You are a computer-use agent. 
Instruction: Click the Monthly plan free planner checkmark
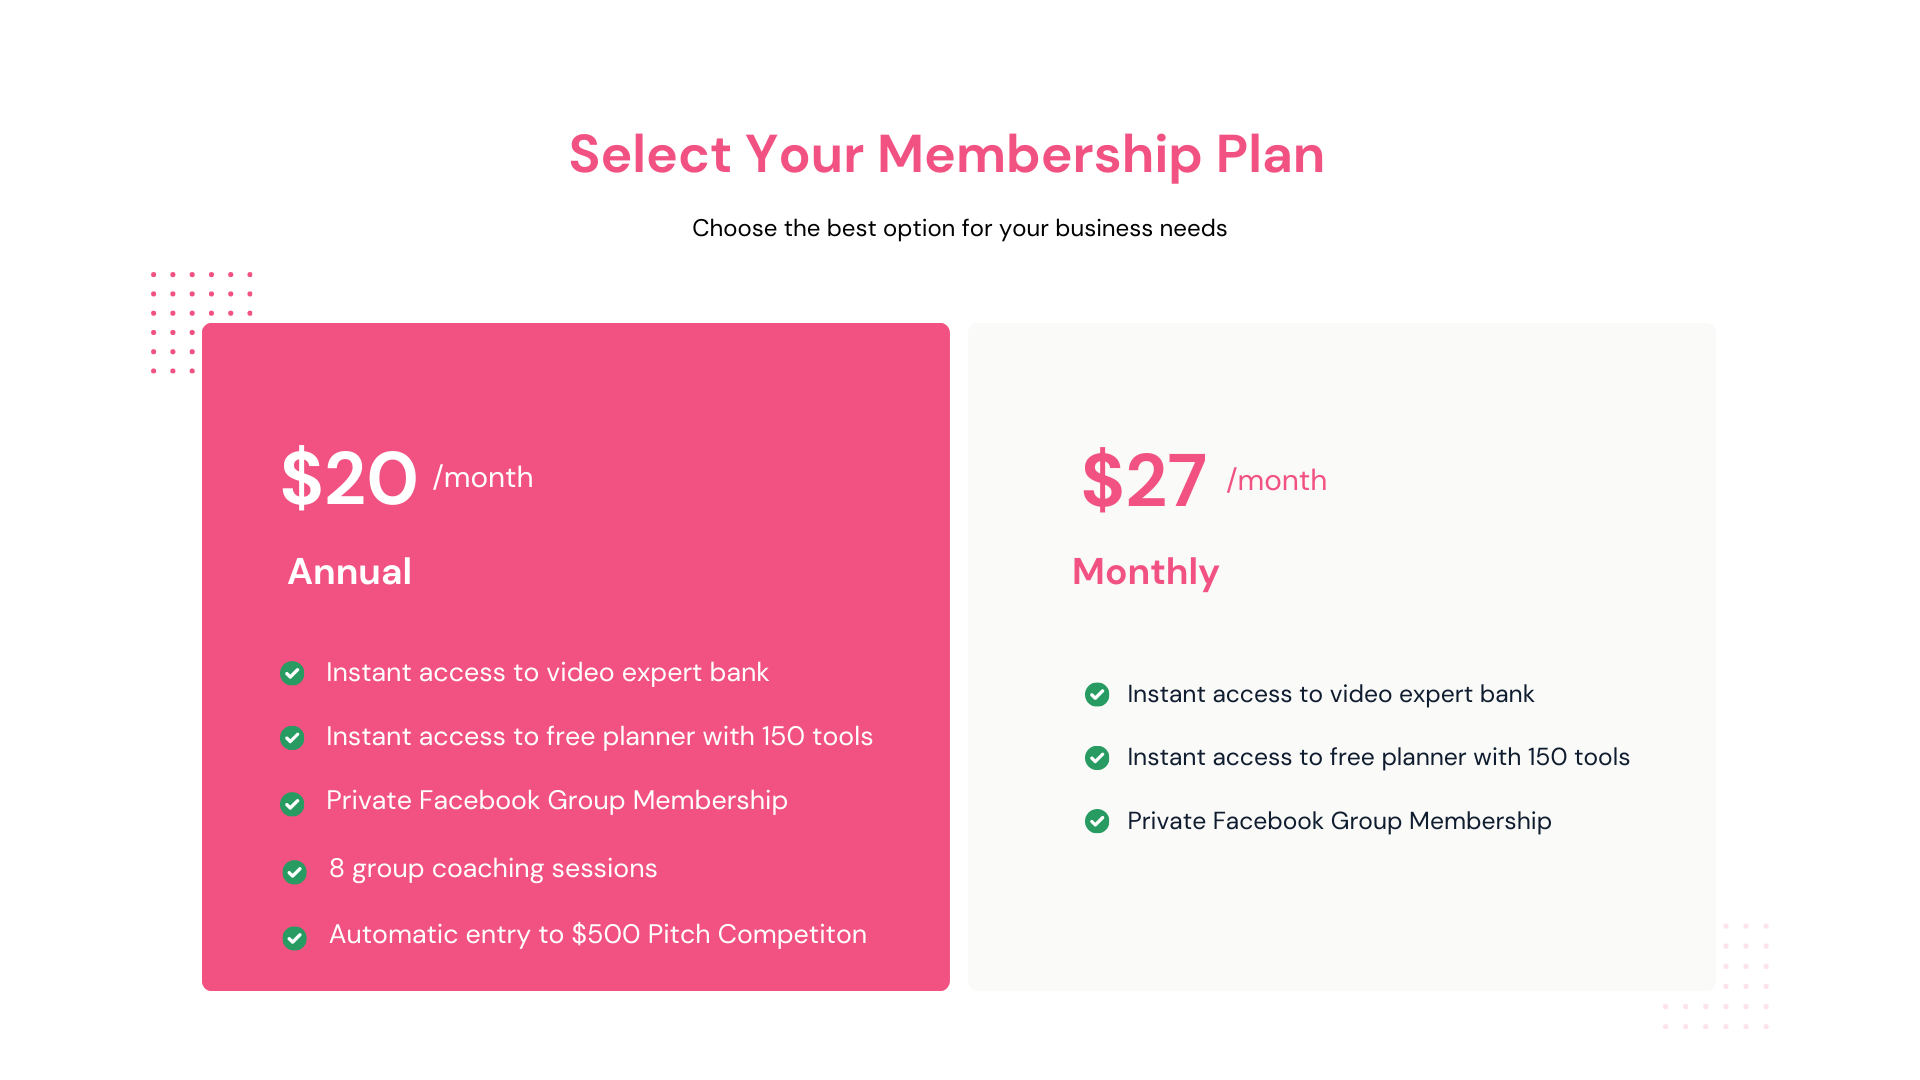[x=1097, y=758]
